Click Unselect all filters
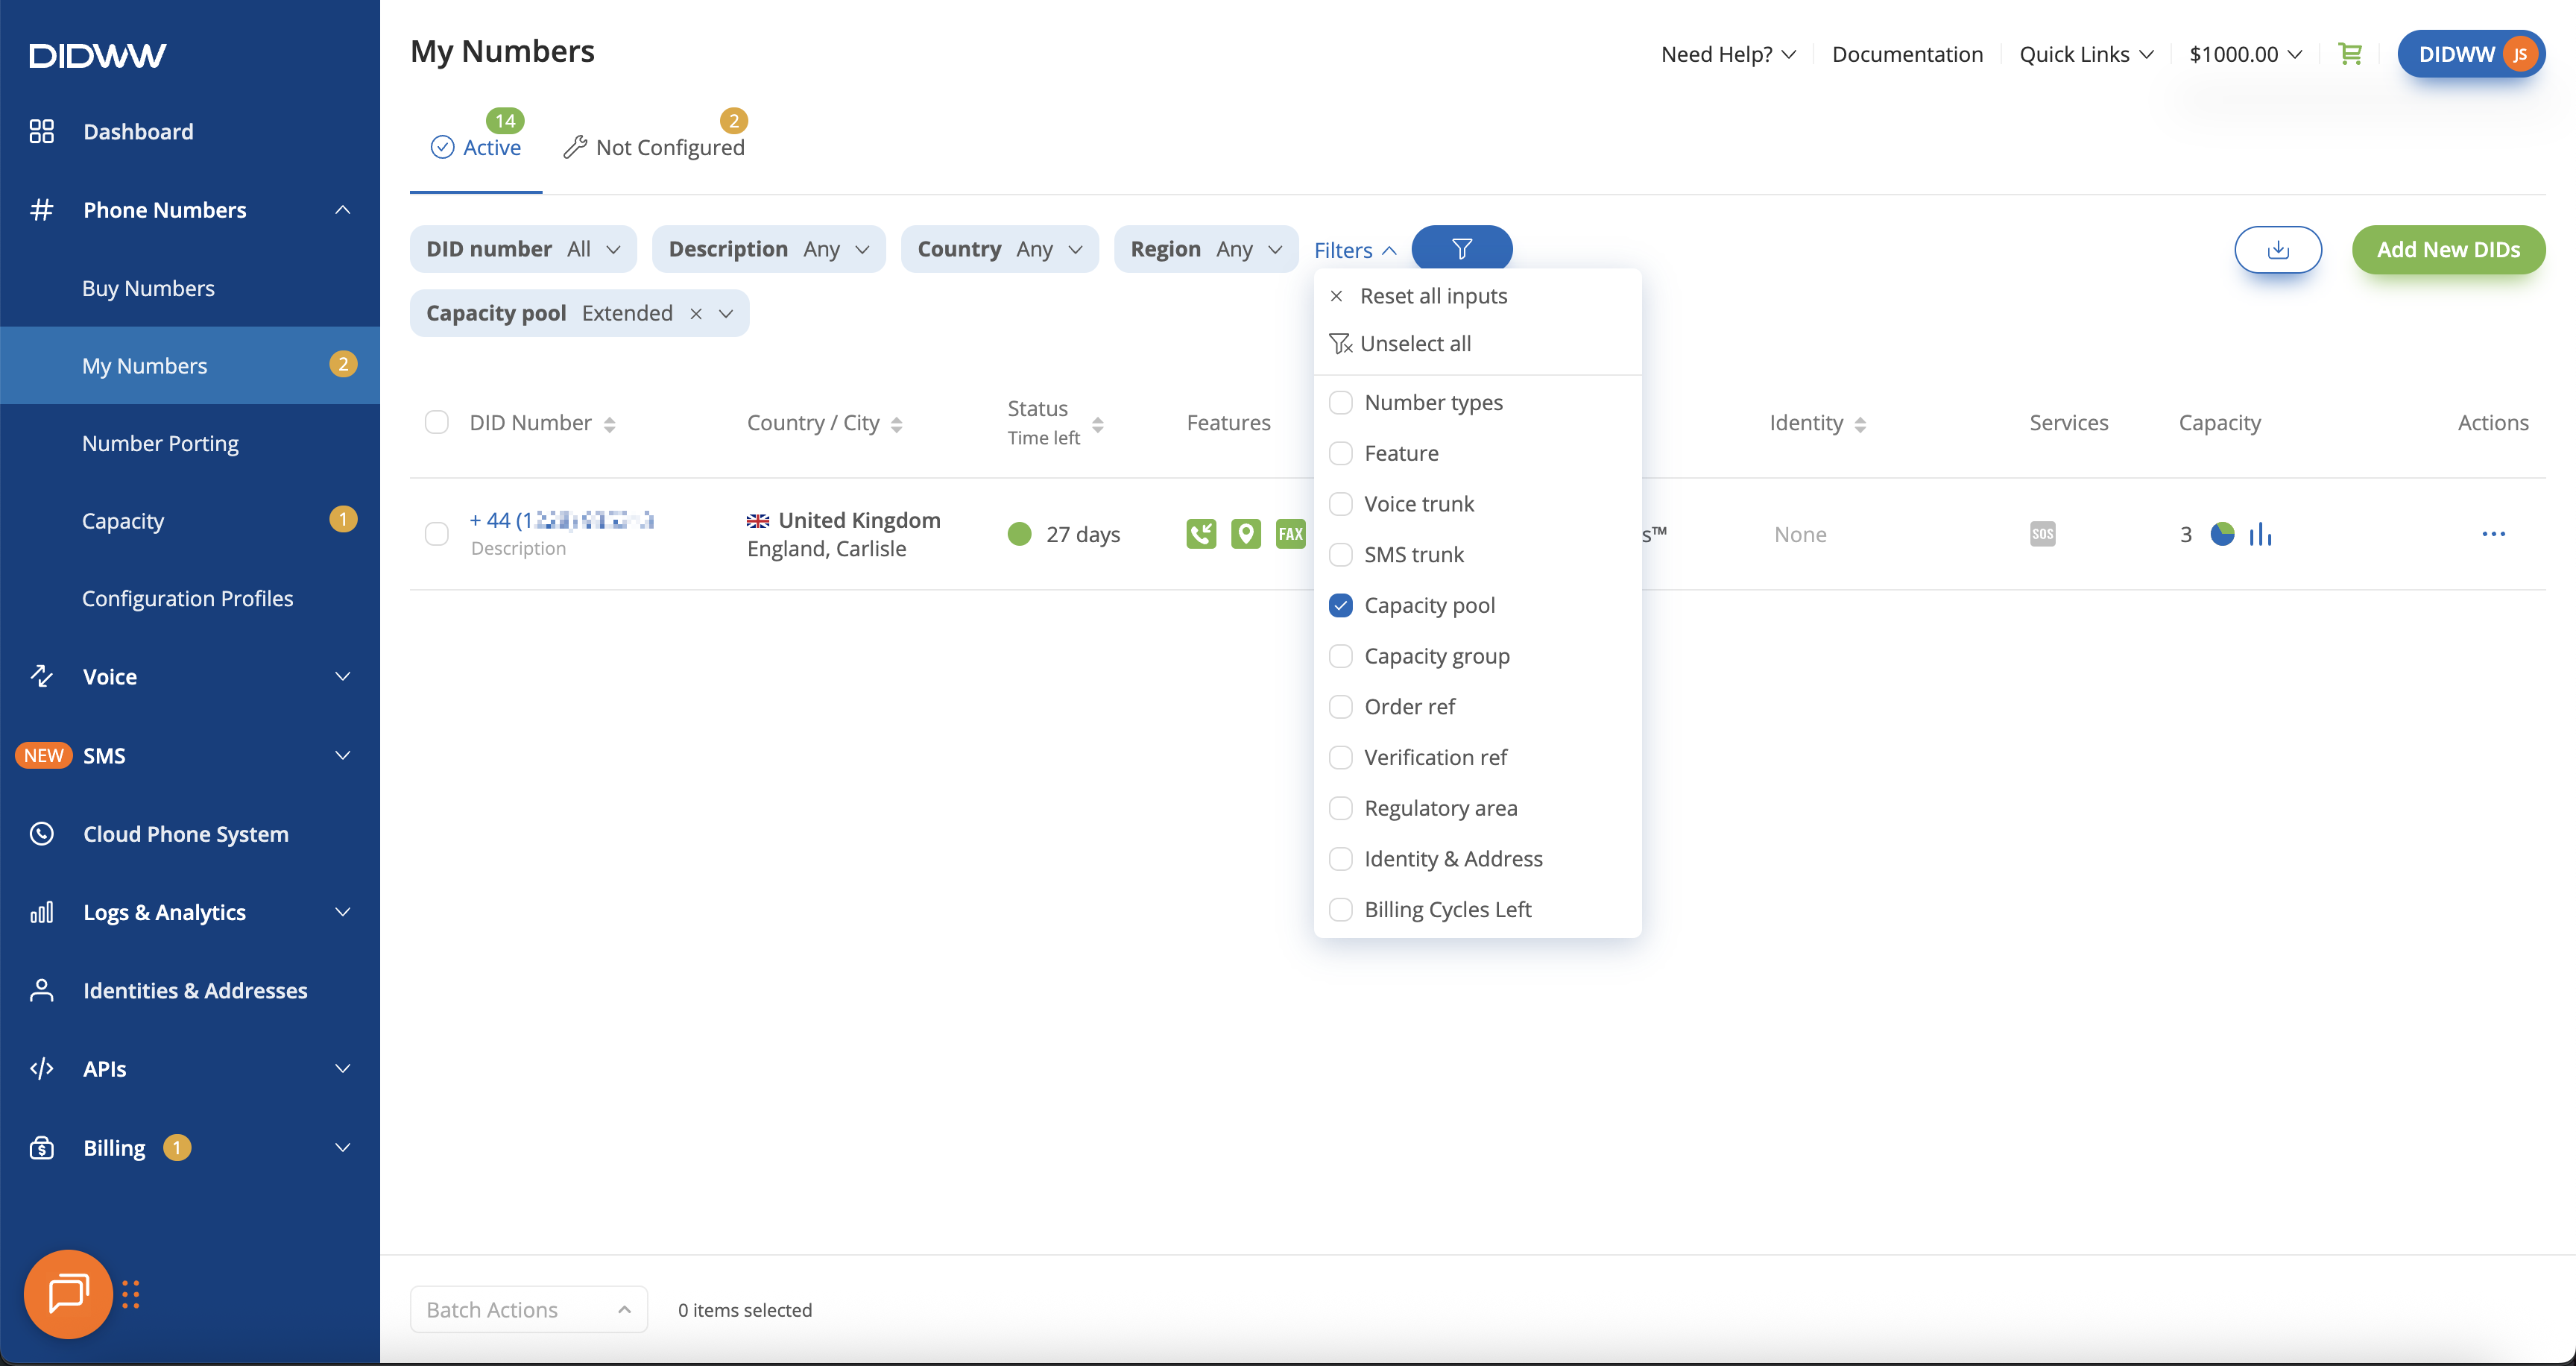 tap(1415, 344)
